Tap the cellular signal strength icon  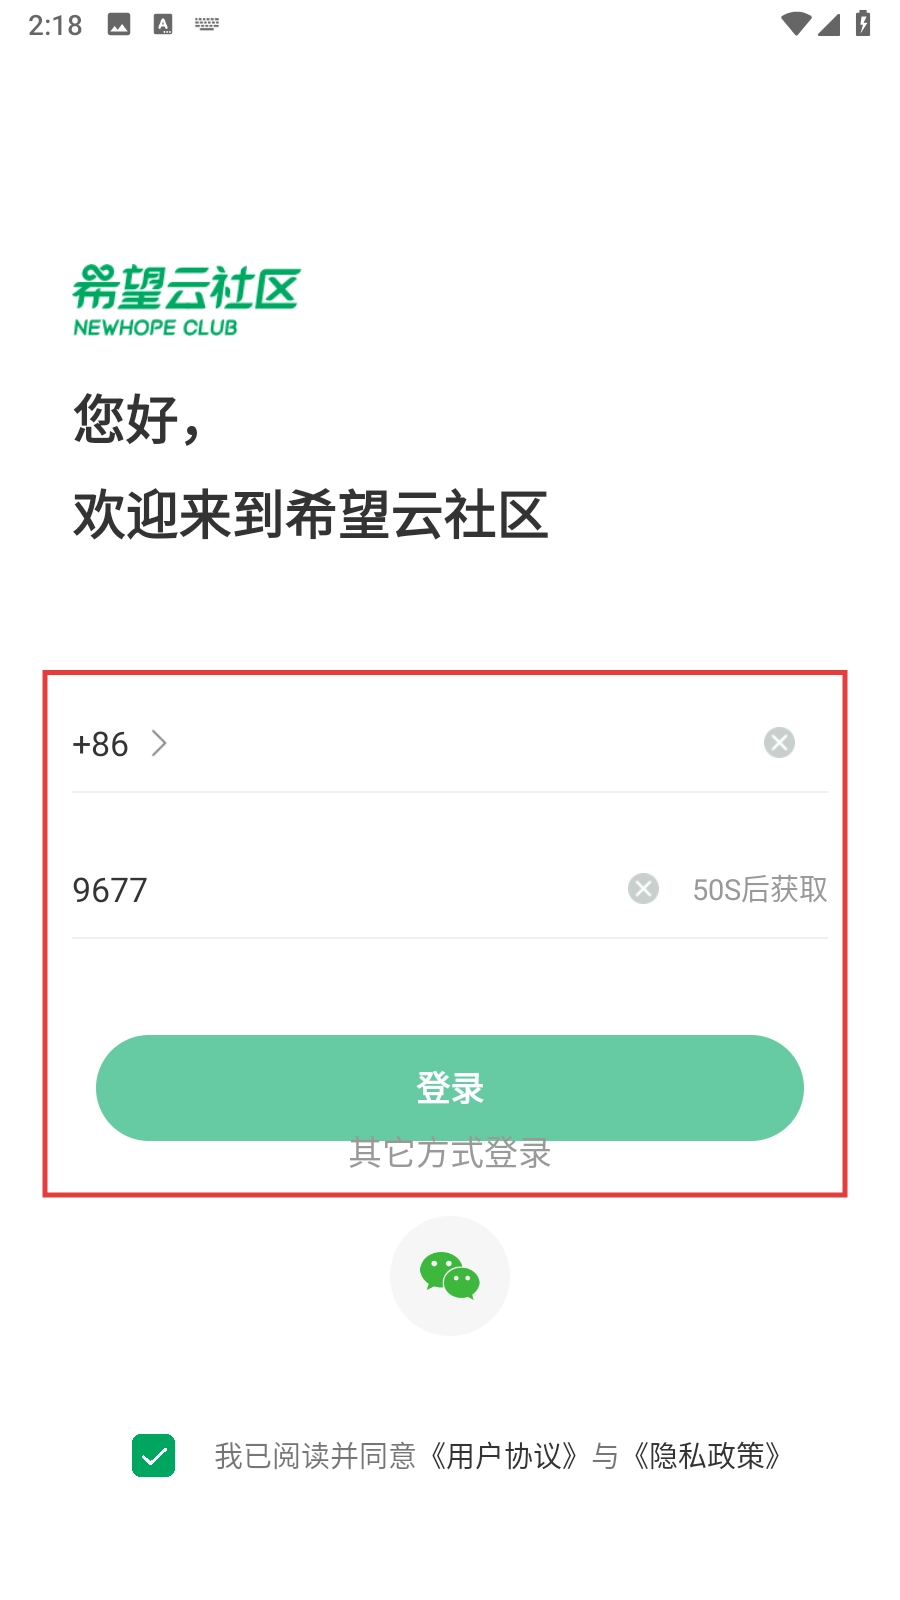click(829, 24)
